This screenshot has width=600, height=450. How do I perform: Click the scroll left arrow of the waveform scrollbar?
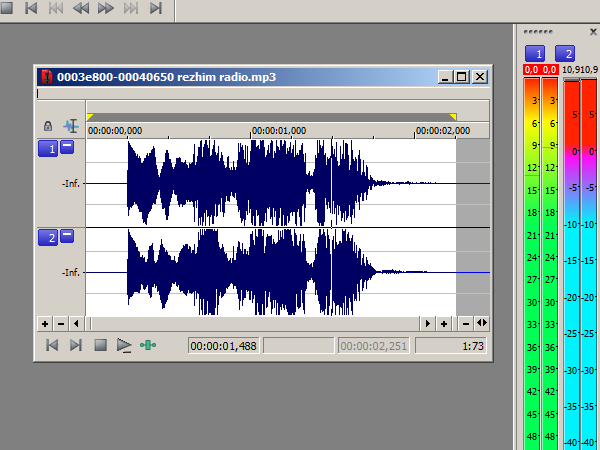[76, 324]
